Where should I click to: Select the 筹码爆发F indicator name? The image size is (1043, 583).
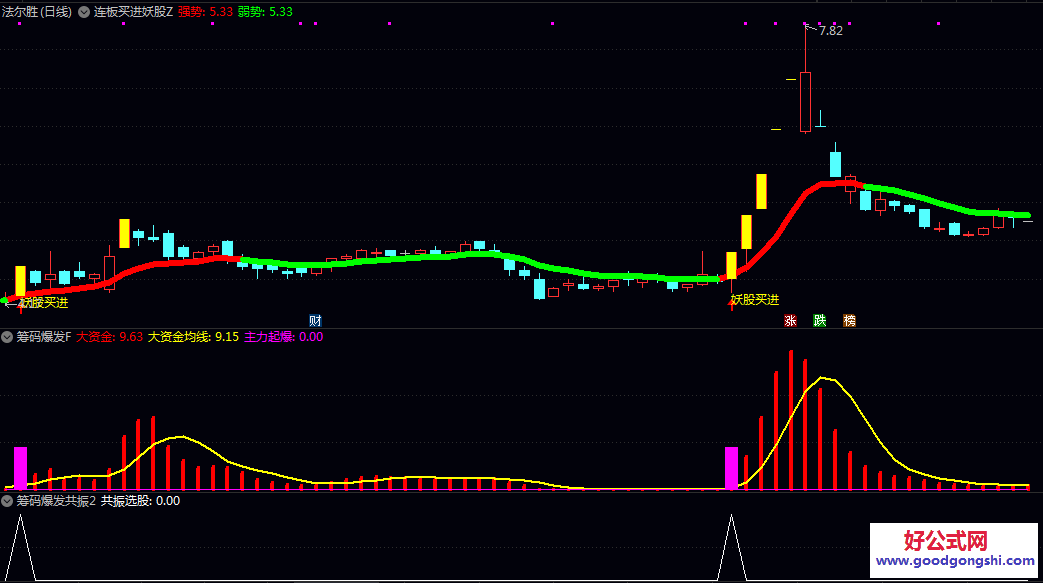(x=44, y=337)
